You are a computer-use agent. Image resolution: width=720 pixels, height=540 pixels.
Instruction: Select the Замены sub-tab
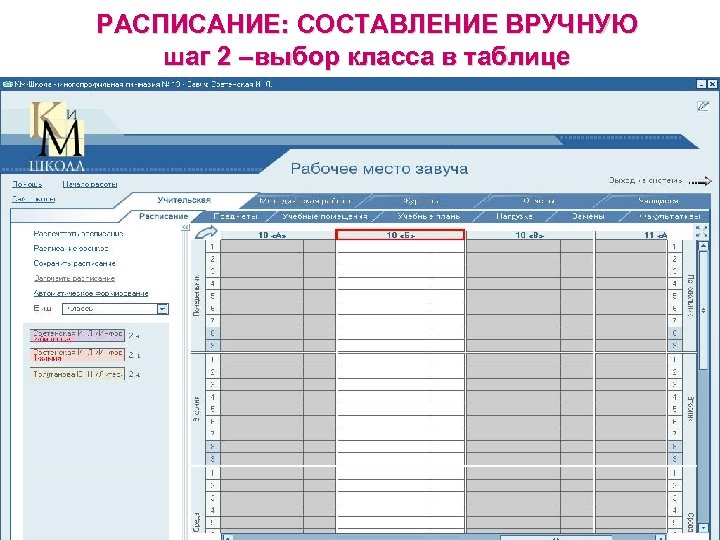click(x=587, y=216)
